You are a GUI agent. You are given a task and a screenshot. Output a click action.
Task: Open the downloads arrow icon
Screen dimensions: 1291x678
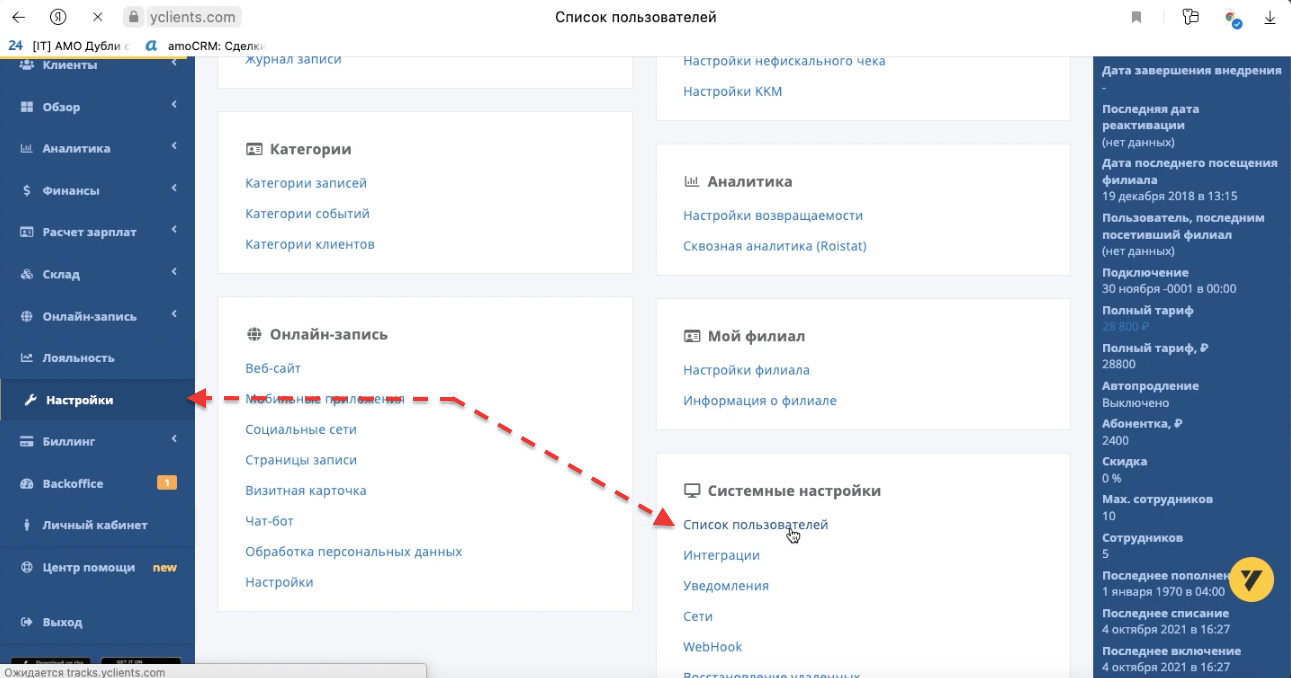(x=1270, y=17)
